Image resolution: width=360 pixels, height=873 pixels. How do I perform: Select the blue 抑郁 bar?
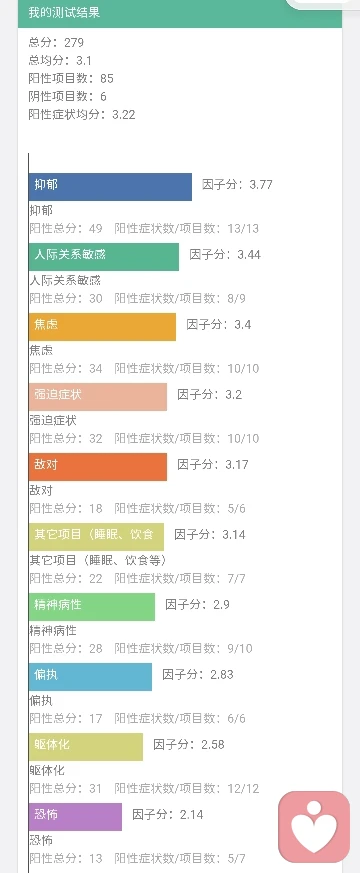pos(110,187)
